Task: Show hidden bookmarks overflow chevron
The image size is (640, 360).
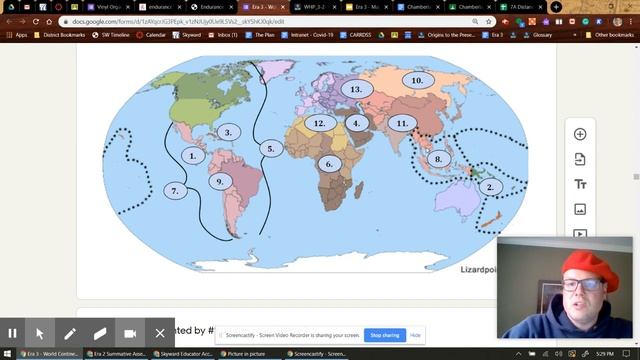Action: coord(575,35)
